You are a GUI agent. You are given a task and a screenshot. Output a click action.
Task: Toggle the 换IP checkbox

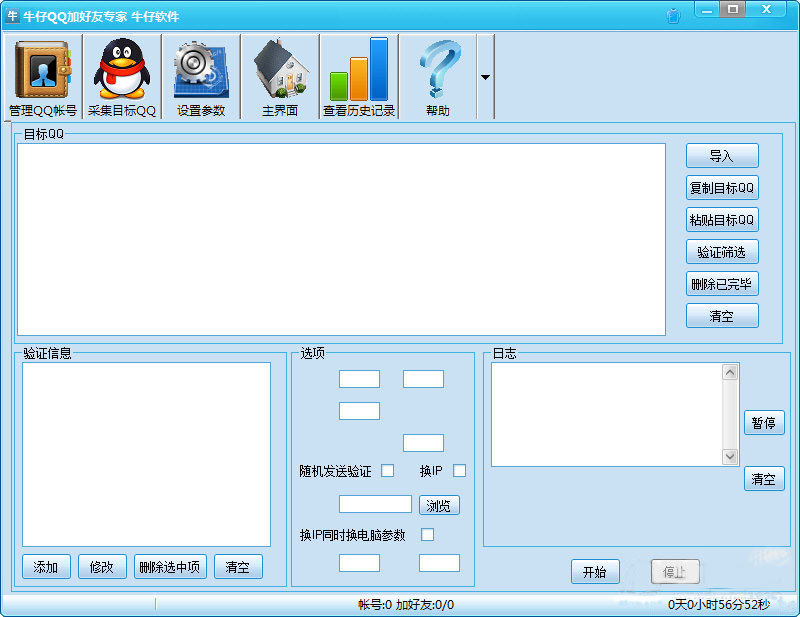(x=458, y=470)
